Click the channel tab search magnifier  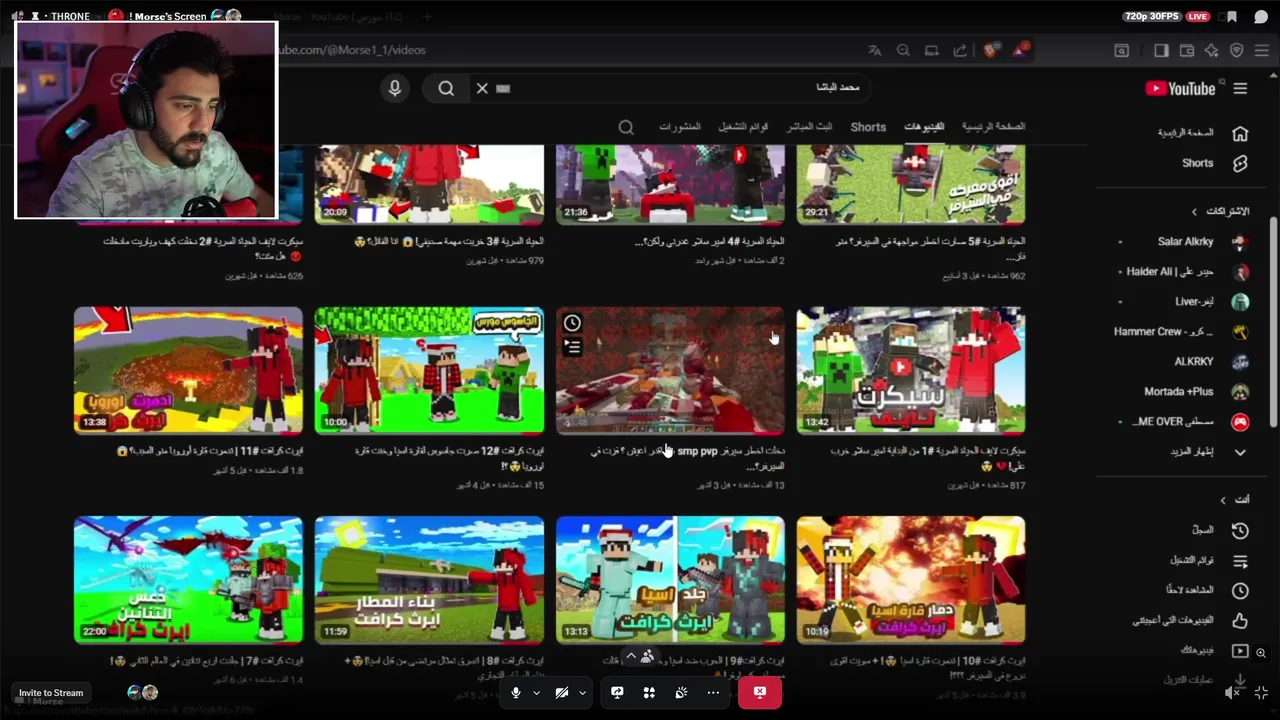click(x=626, y=127)
